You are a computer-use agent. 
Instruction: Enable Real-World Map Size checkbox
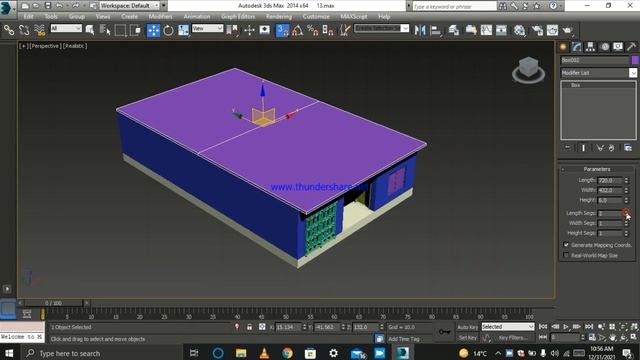click(x=566, y=255)
